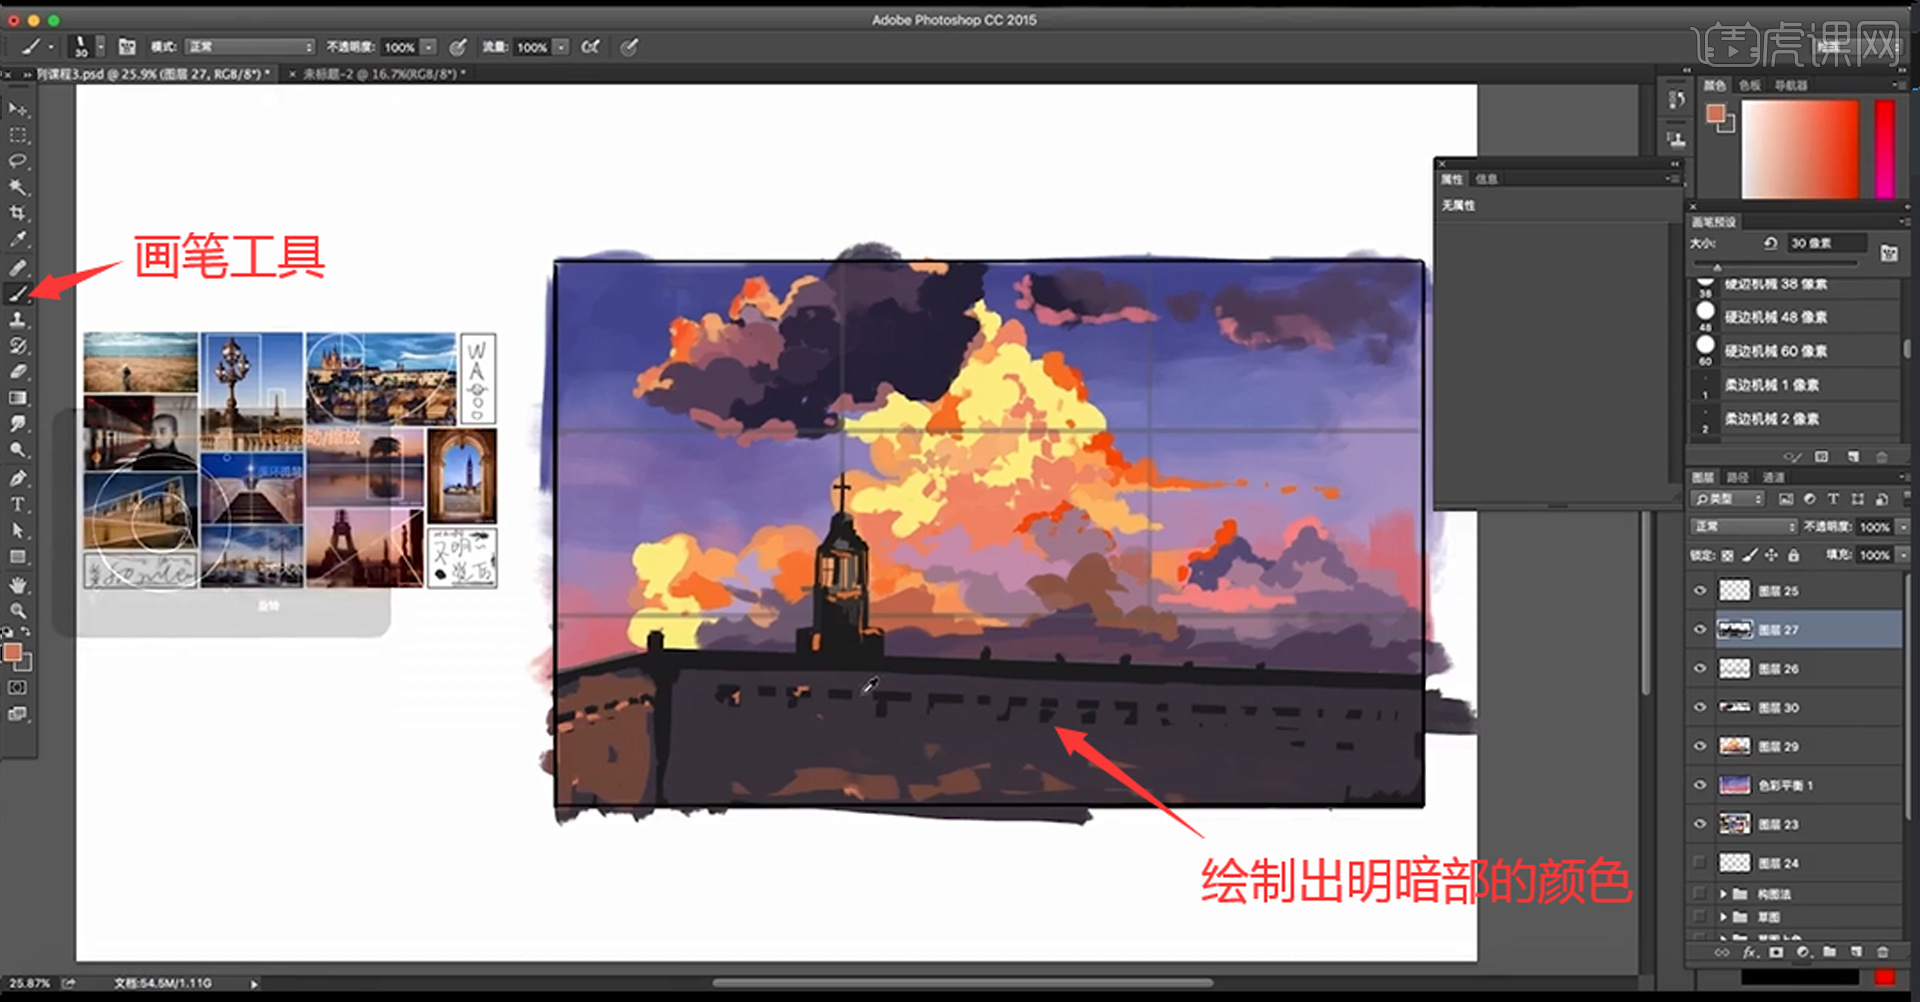The width and height of the screenshot is (1920, 1002).
Task: Open the layer blend mode dropdown
Action: pyautogui.click(x=1744, y=526)
